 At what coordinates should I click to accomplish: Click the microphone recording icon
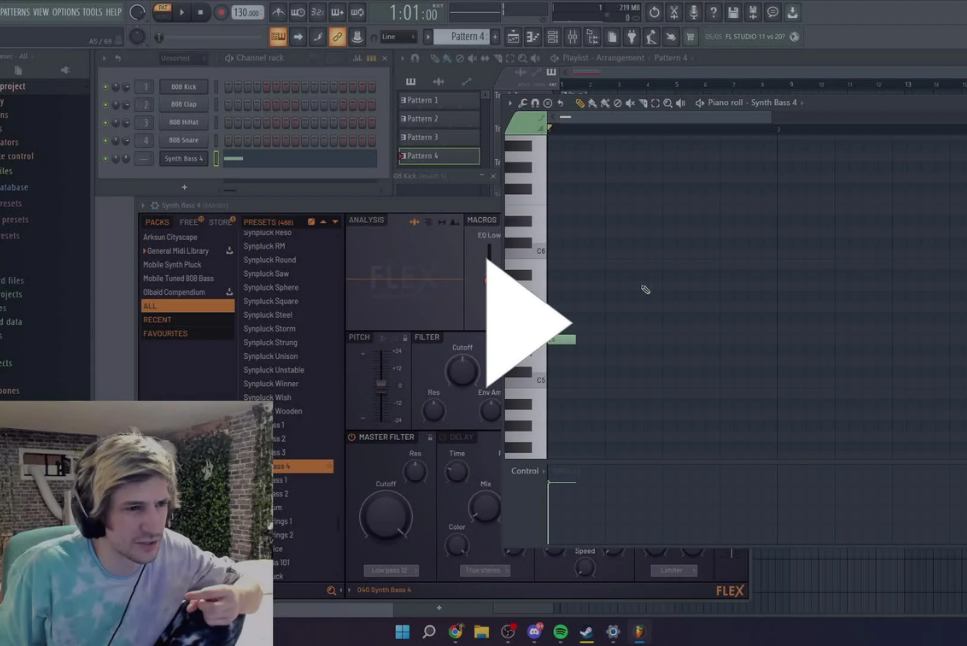tap(693, 13)
